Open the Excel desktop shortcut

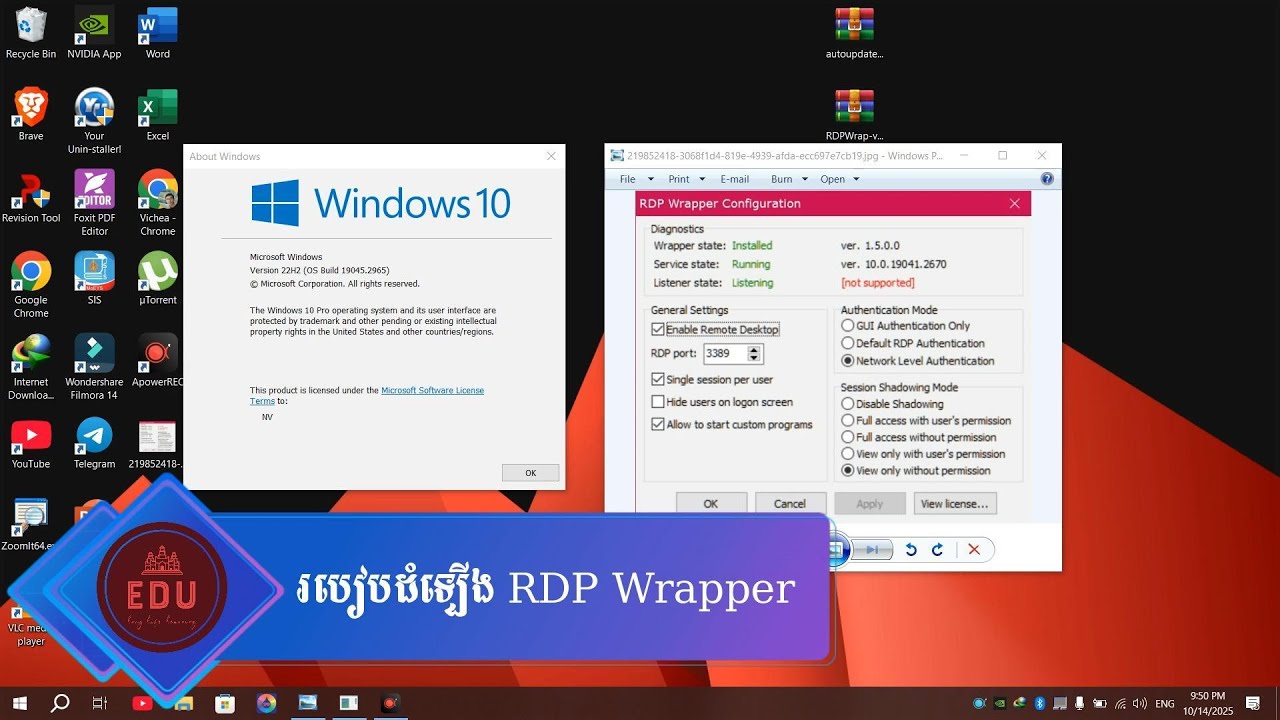click(158, 115)
